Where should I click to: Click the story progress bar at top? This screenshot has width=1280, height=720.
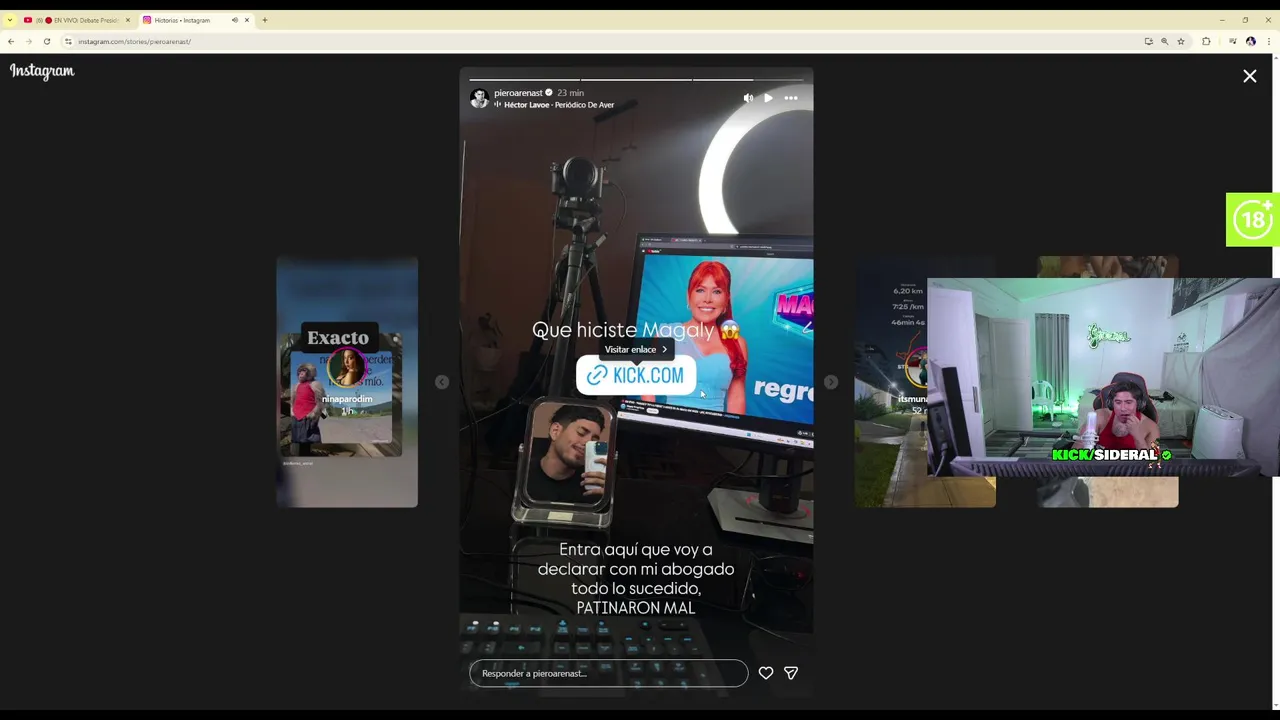(636, 79)
